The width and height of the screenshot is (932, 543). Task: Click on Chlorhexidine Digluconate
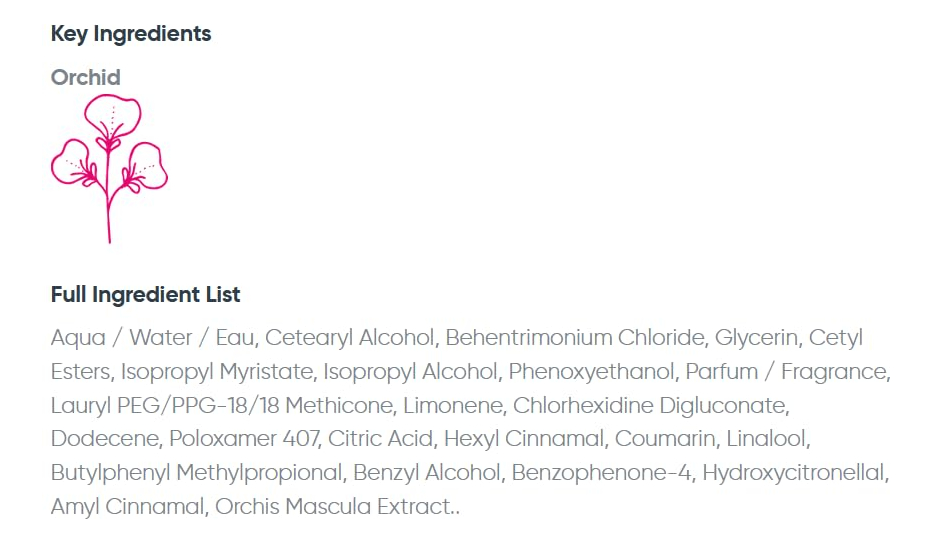click(650, 406)
